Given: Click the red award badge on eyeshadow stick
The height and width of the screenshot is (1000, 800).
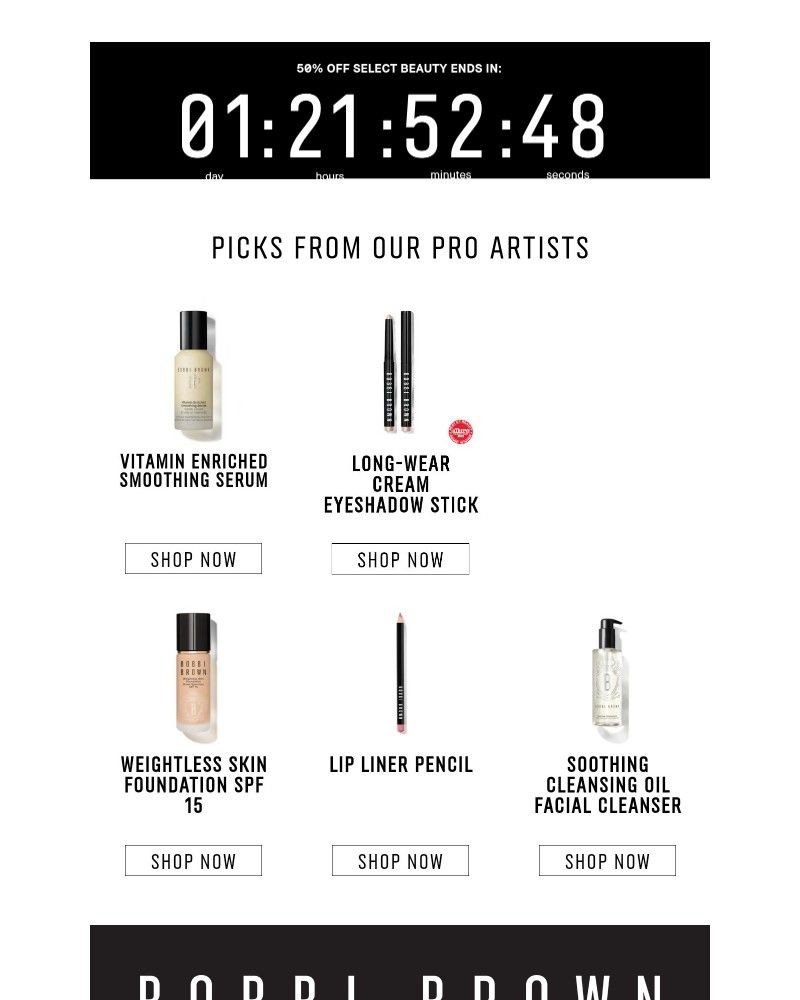Looking at the screenshot, I should pos(461,428).
